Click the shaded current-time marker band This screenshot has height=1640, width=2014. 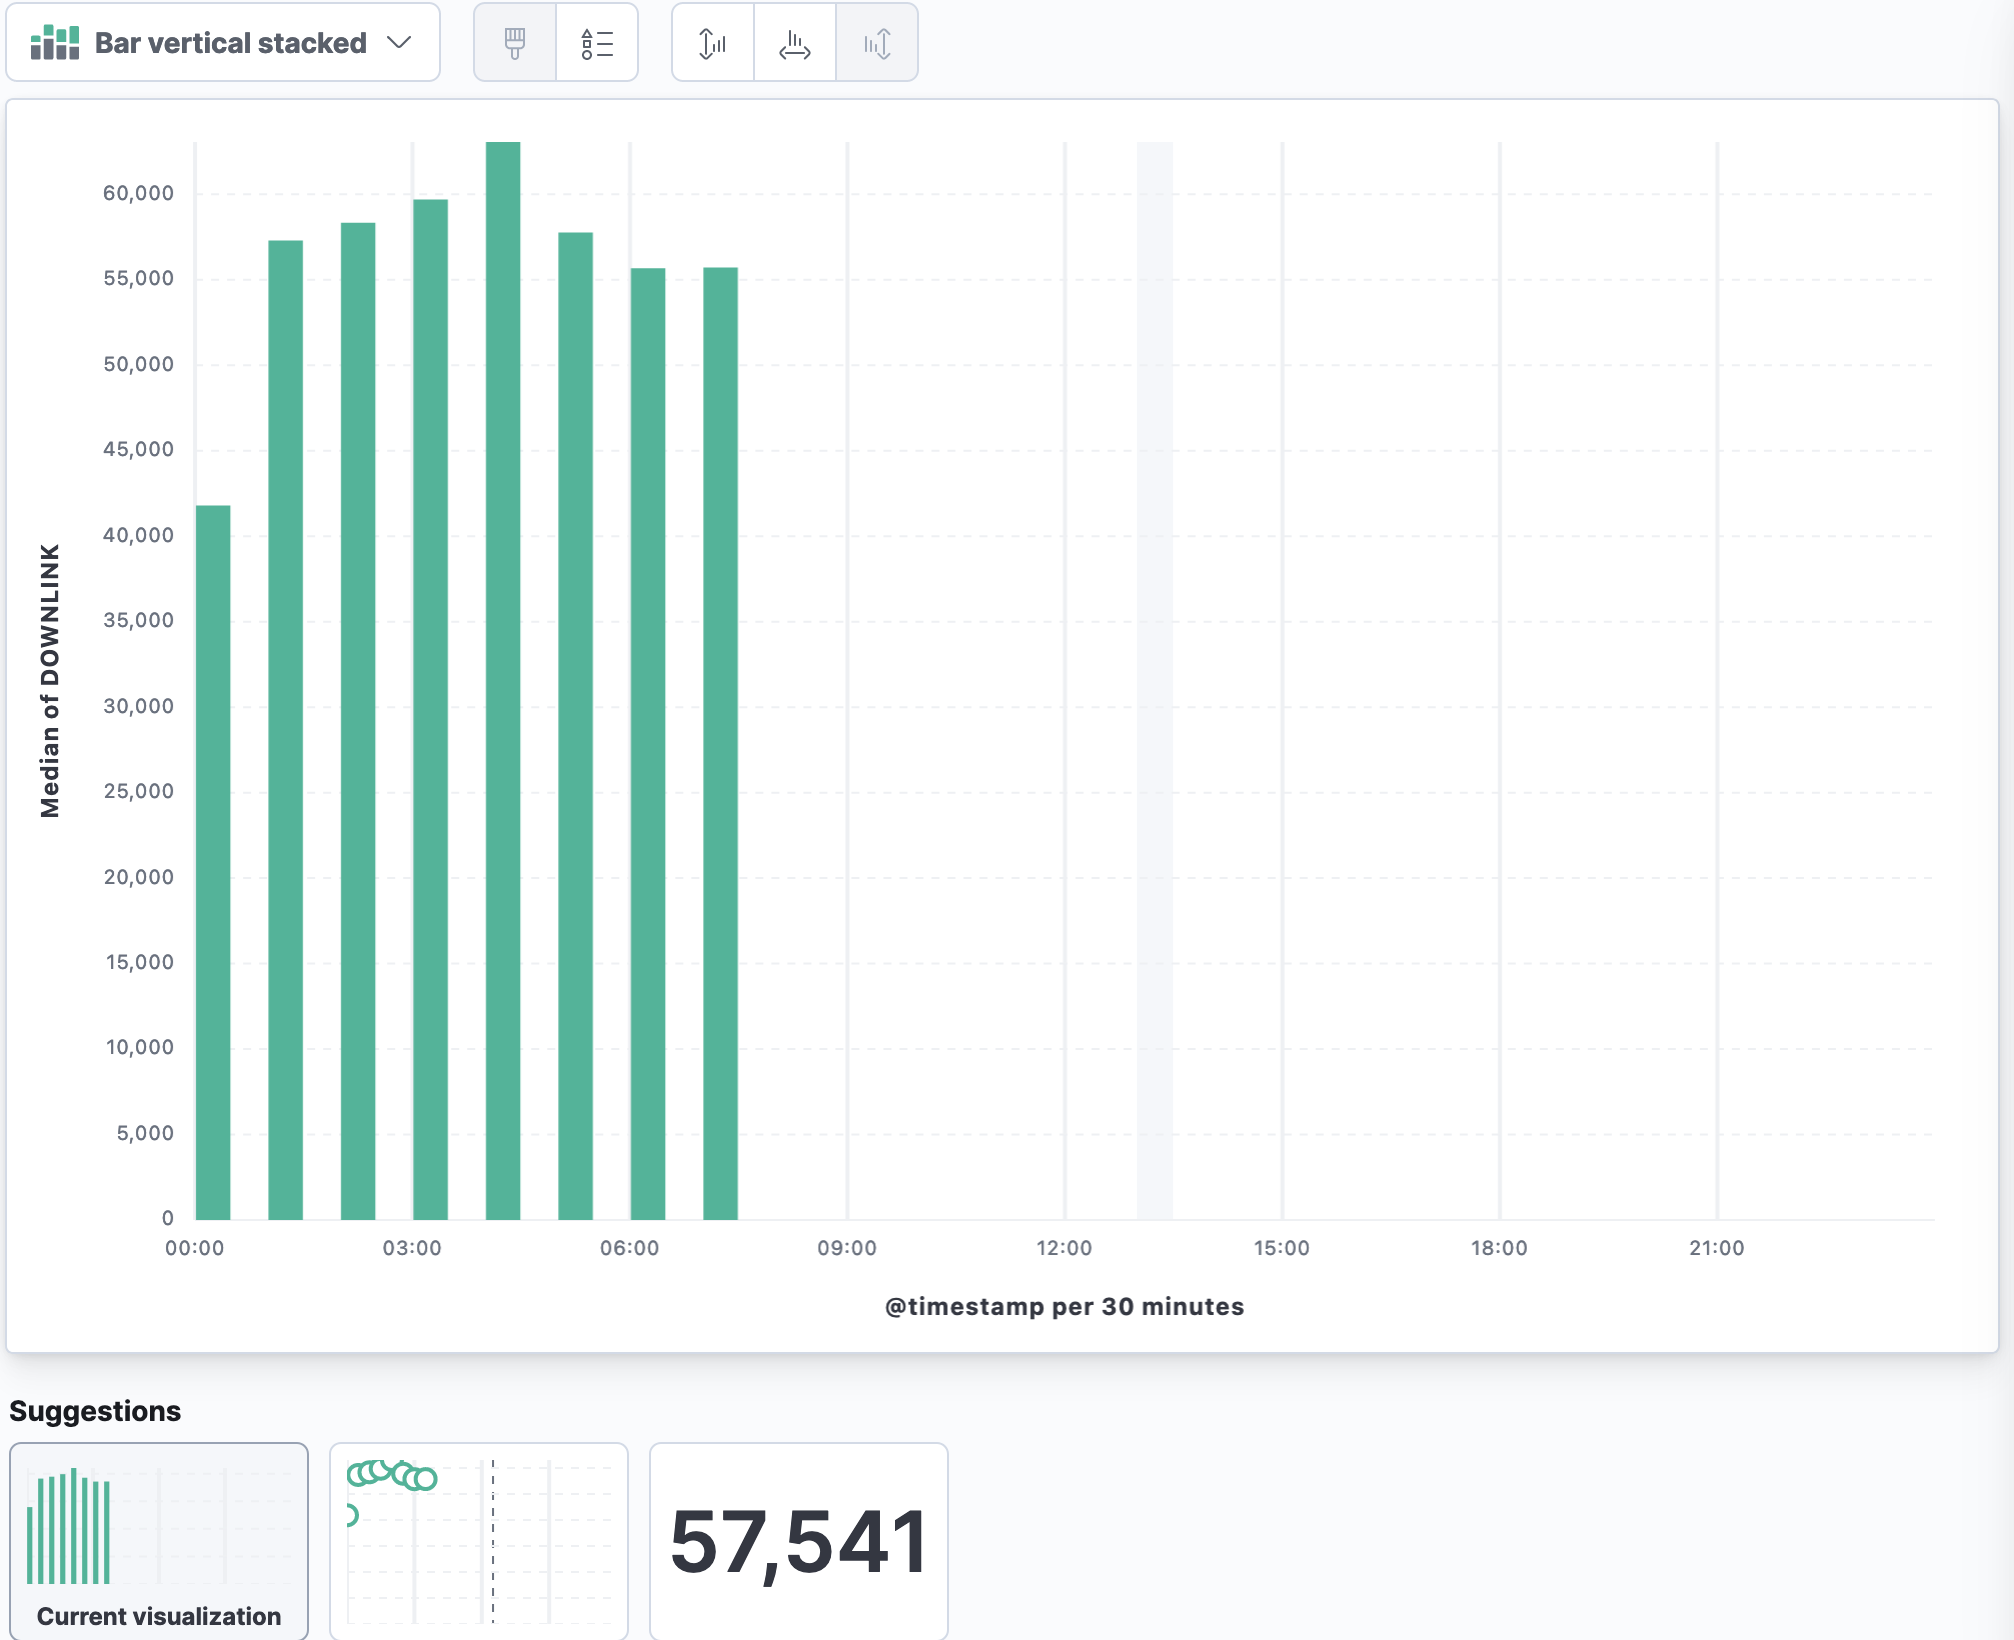(x=1154, y=680)
